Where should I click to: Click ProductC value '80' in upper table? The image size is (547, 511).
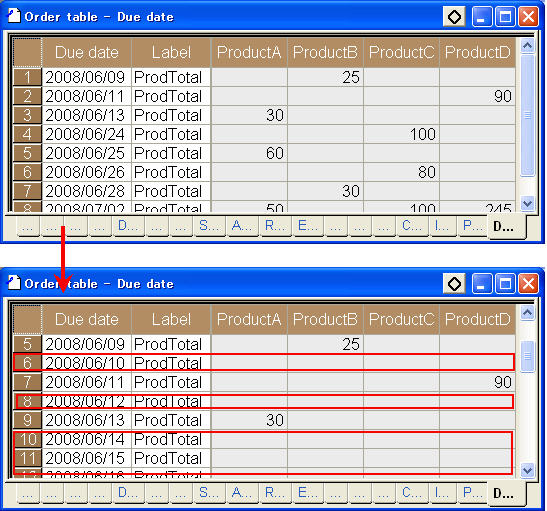pyautogui.click(x=402, y=172)
